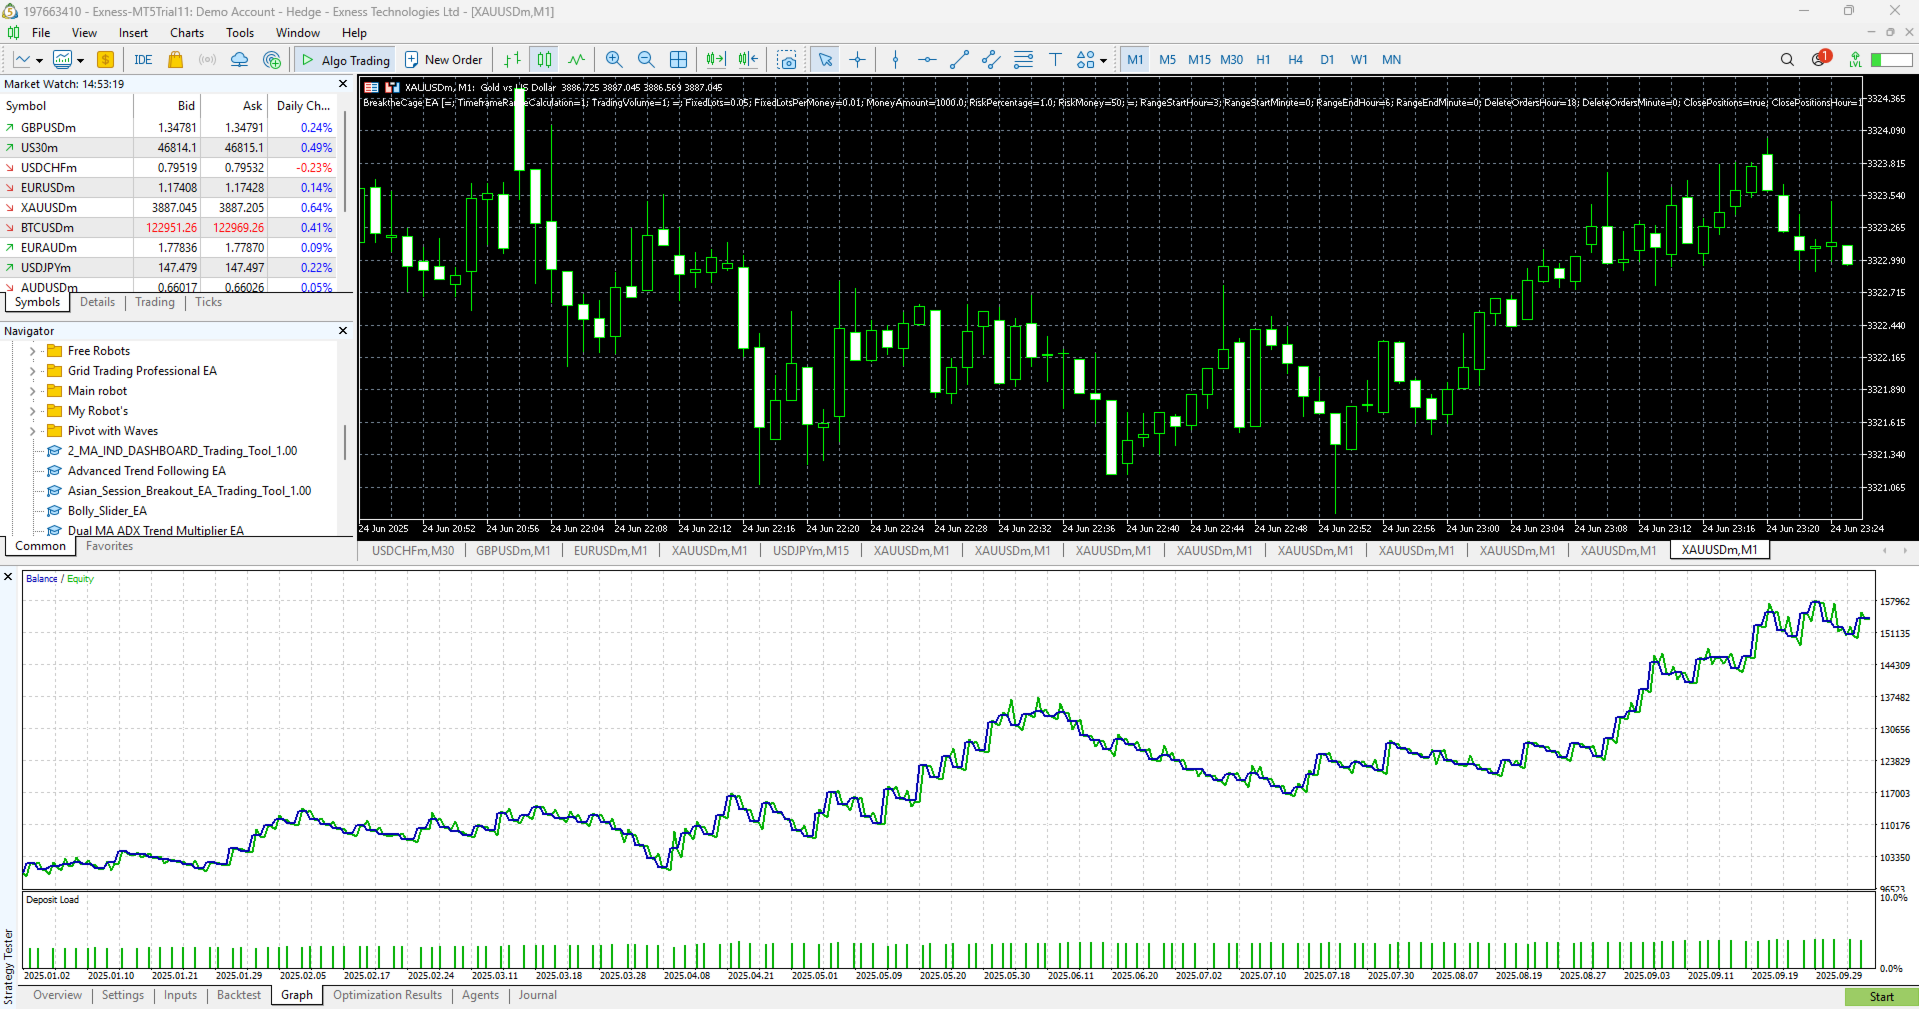This screenshot has width=1919, height=1009.
Task: Select the crosshair tool
Action: 857,60
